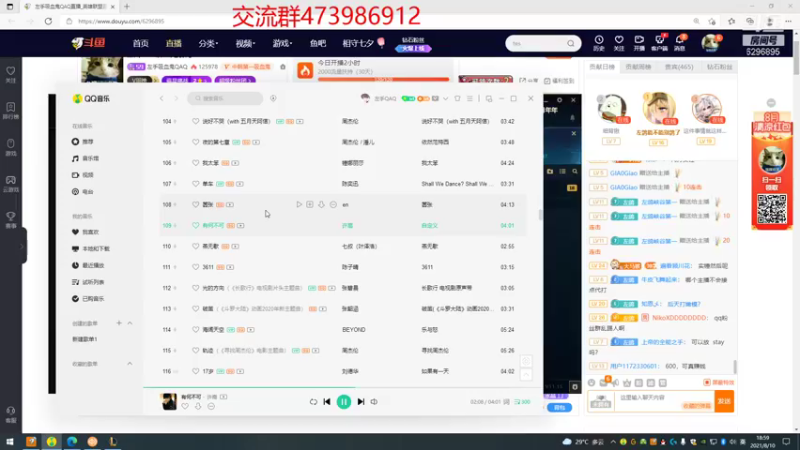
Task: Create a new playlist with the plus icon
Action: [119, 323]
